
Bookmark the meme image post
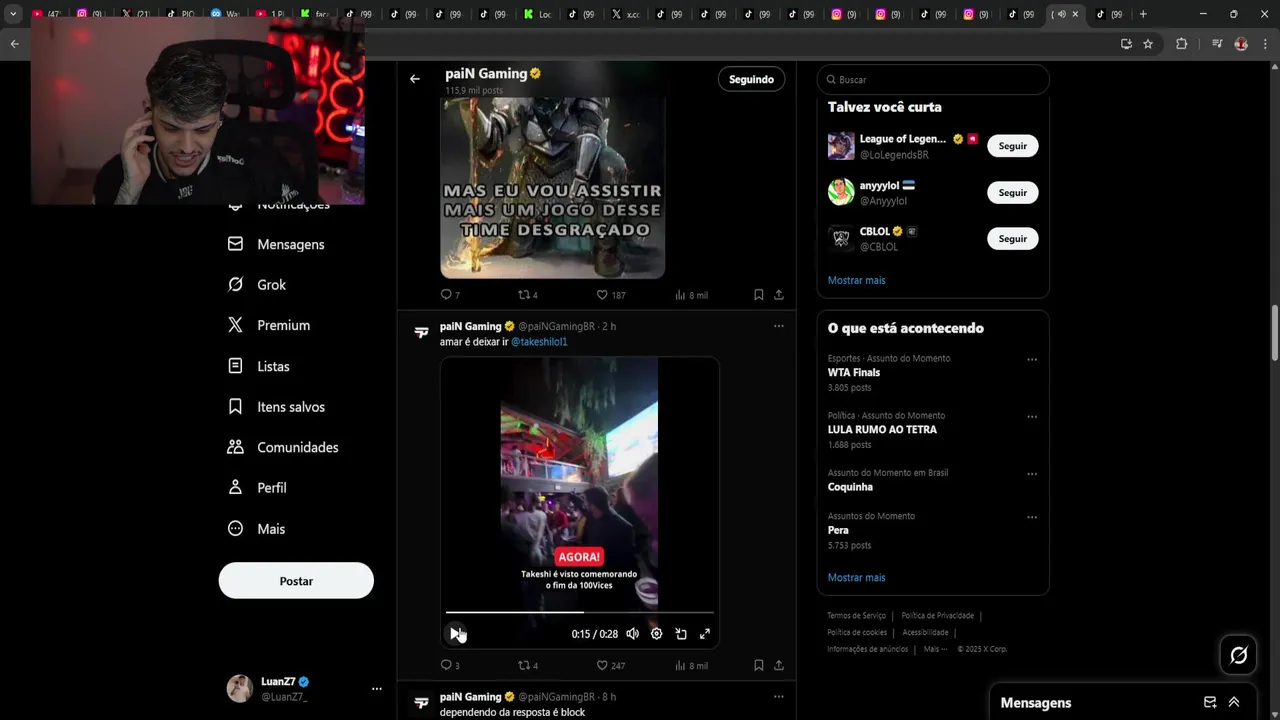click(758, 295)
